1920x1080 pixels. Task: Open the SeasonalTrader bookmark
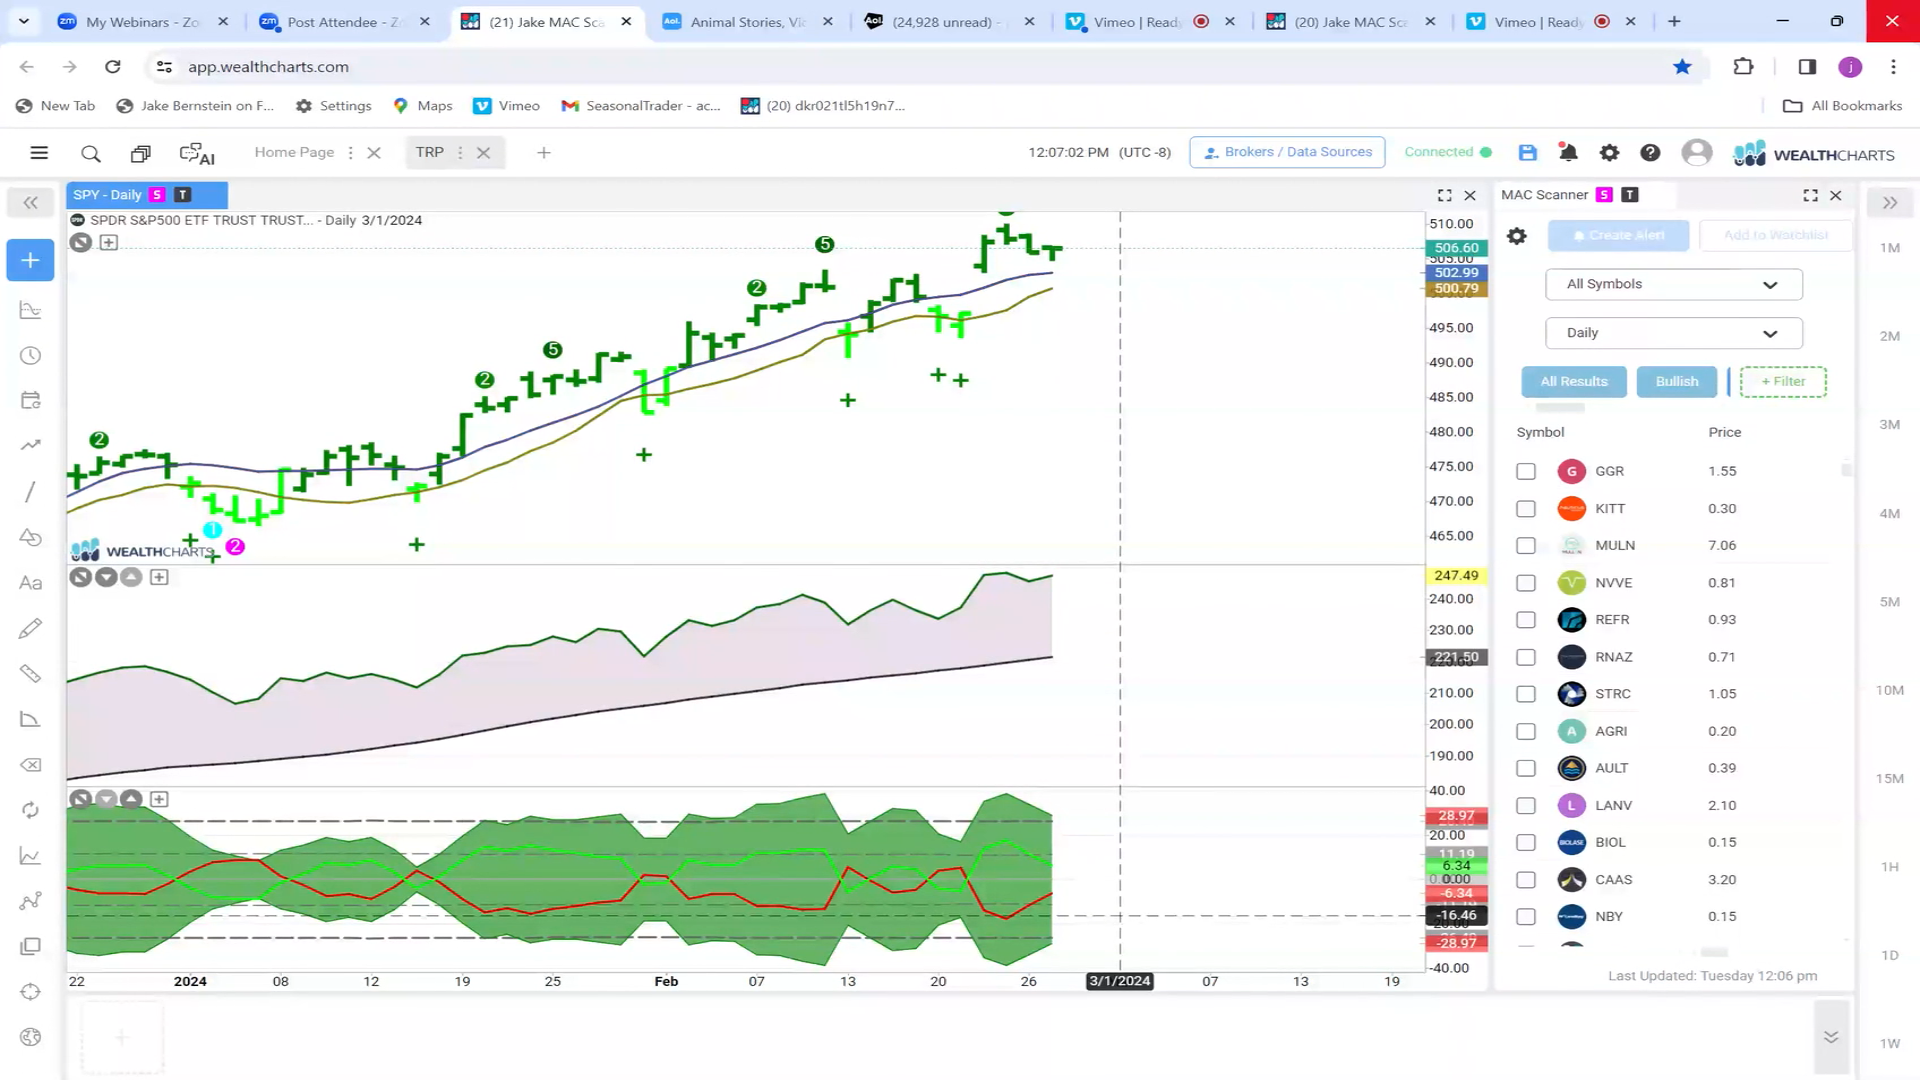tap(641, 106)
